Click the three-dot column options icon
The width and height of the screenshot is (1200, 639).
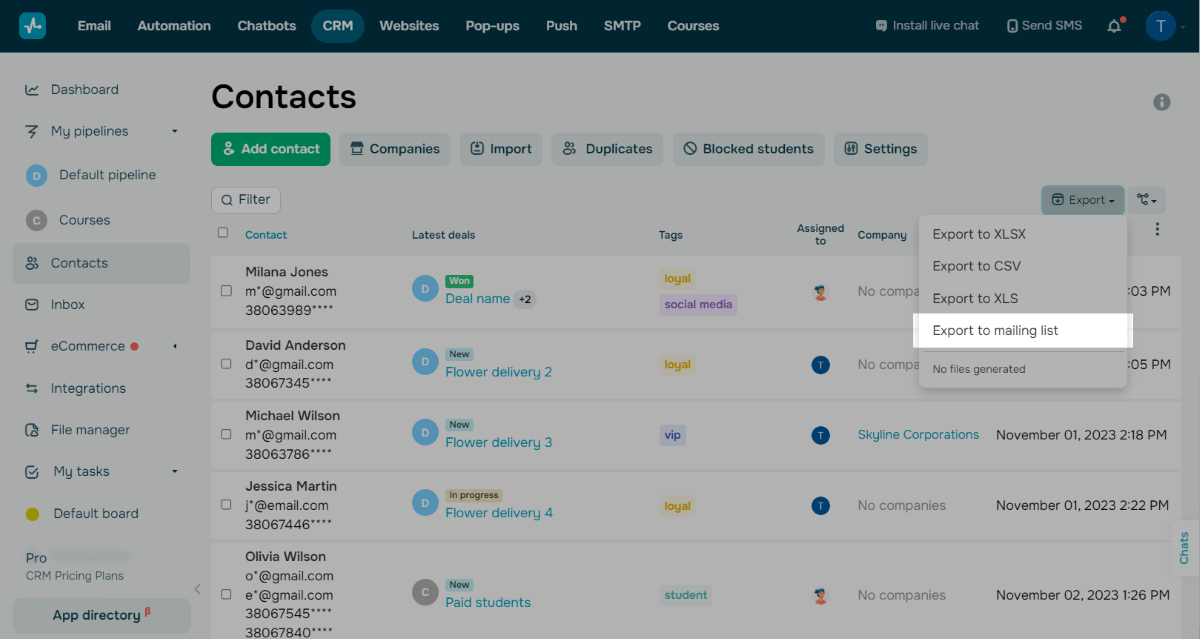click(x=1157, y=230)
